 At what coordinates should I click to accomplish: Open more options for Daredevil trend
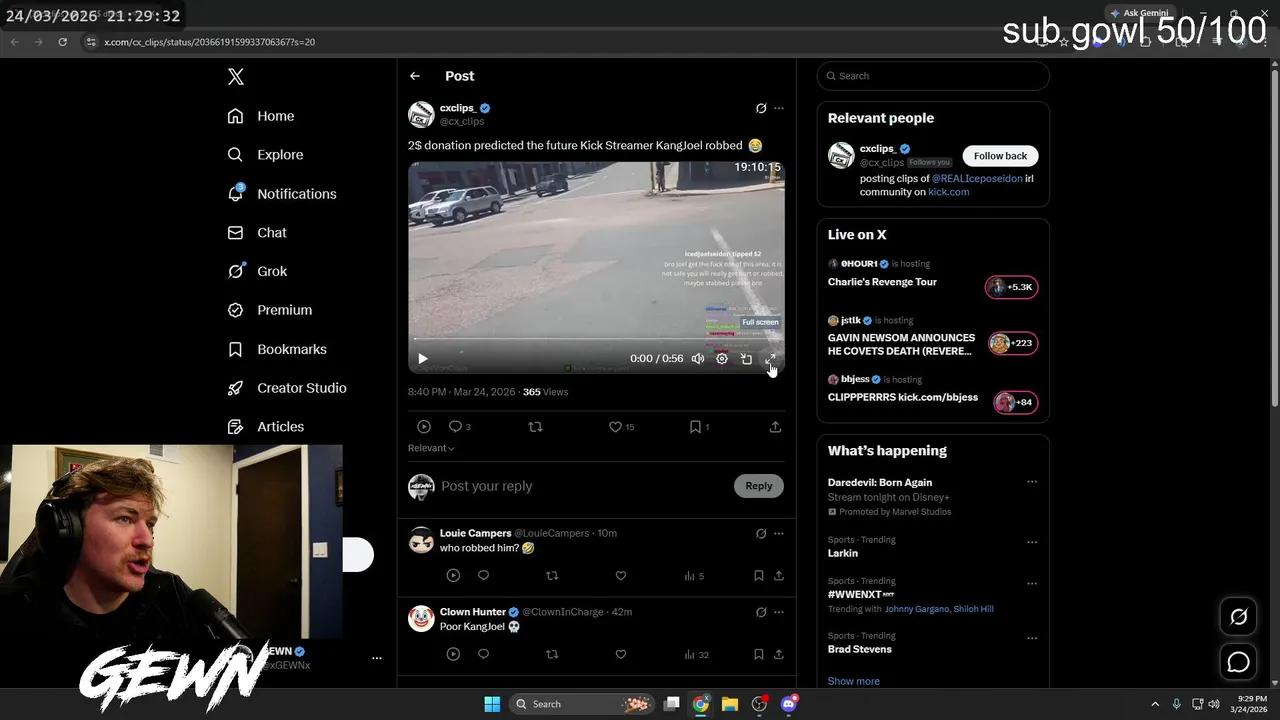(1032, 482)
